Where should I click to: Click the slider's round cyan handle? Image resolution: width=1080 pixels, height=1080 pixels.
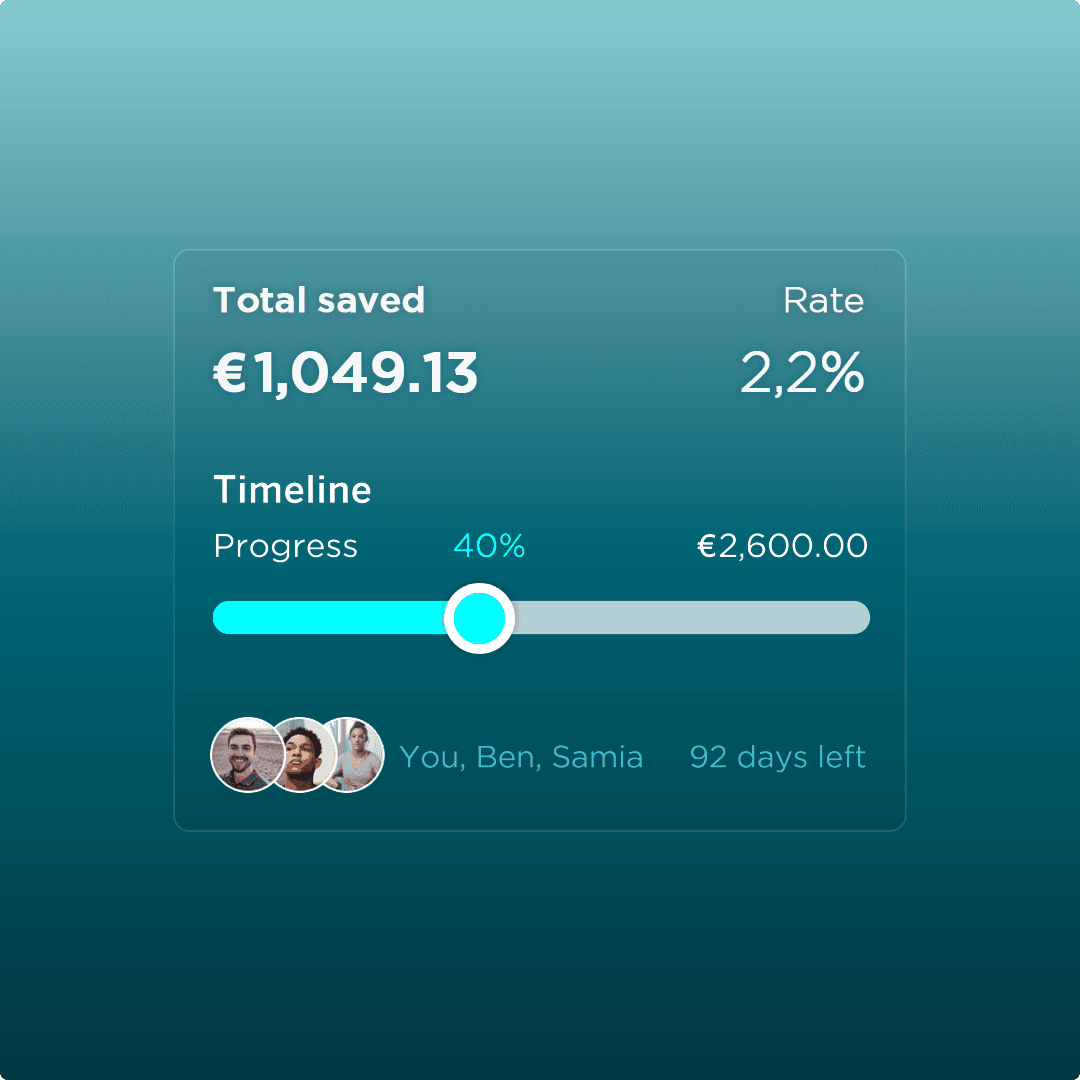click(479, 618)
